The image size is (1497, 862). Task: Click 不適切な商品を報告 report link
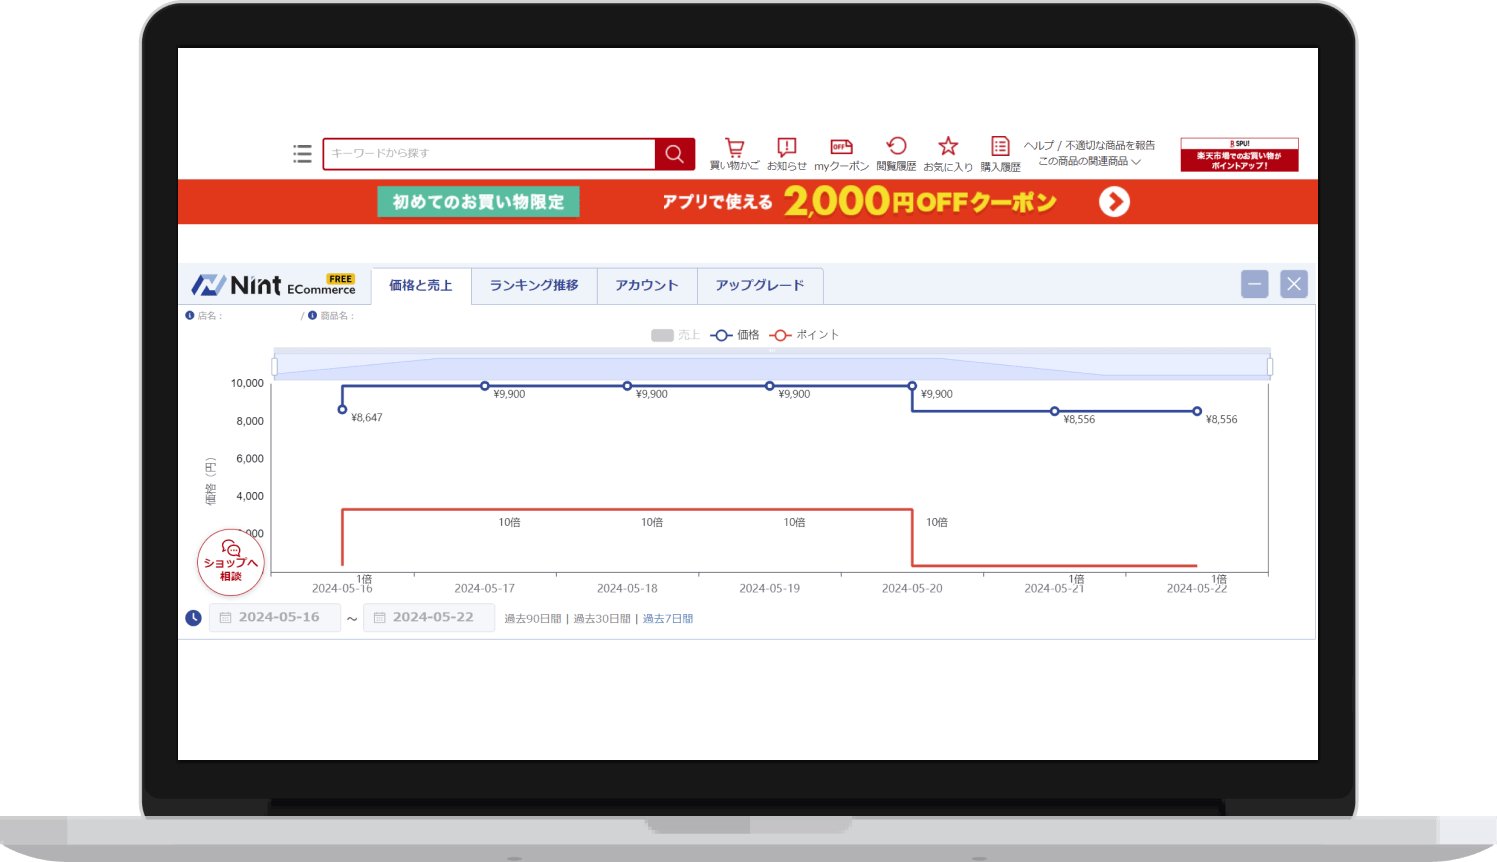point(1110,145)
